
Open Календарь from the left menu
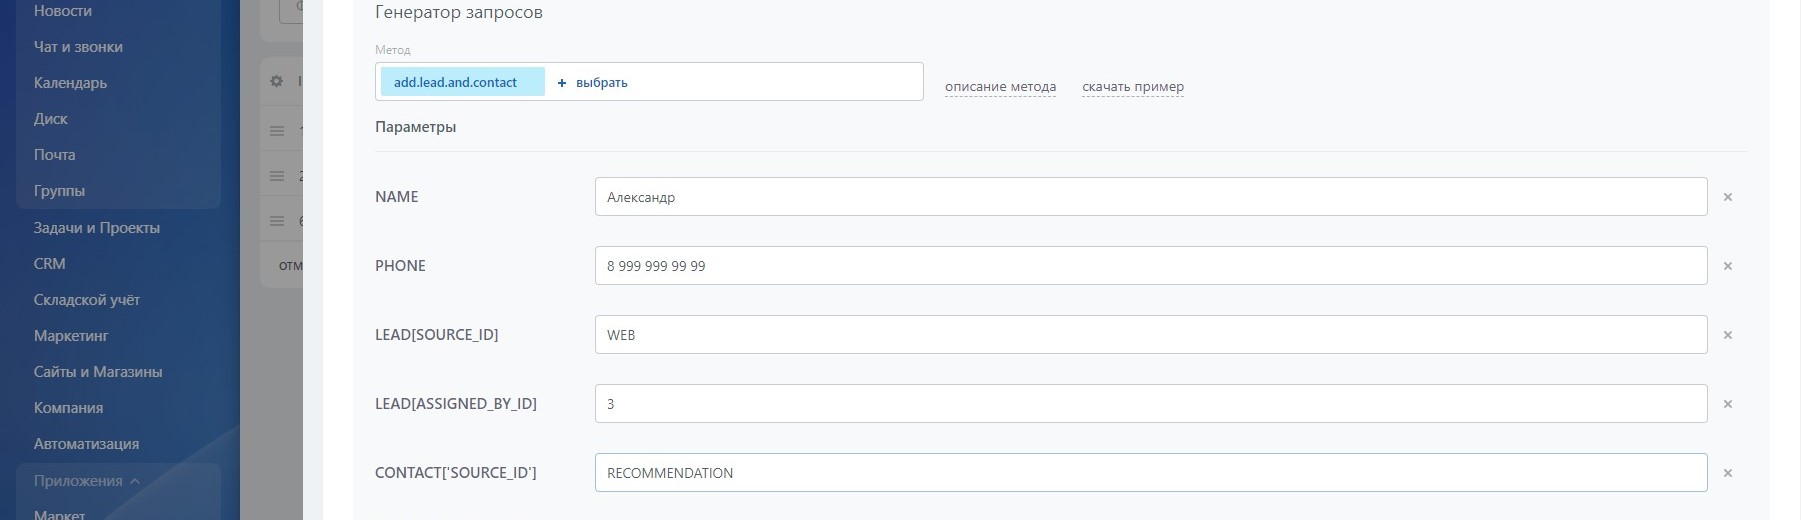(x=70, y=83)
